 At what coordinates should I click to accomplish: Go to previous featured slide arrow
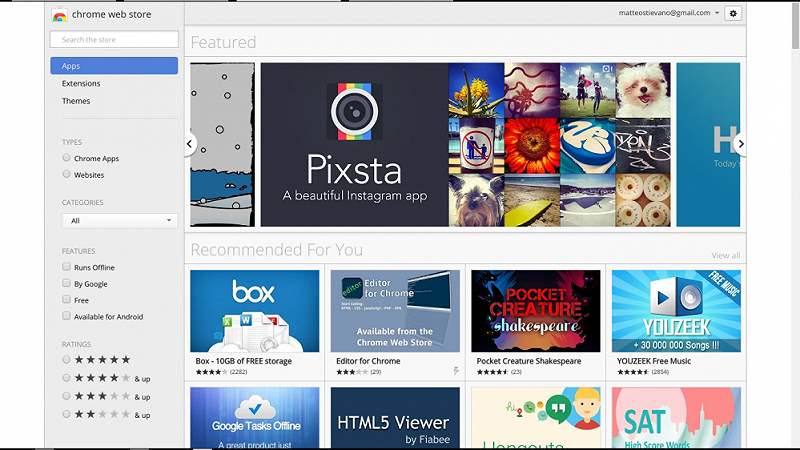point(190,144)
